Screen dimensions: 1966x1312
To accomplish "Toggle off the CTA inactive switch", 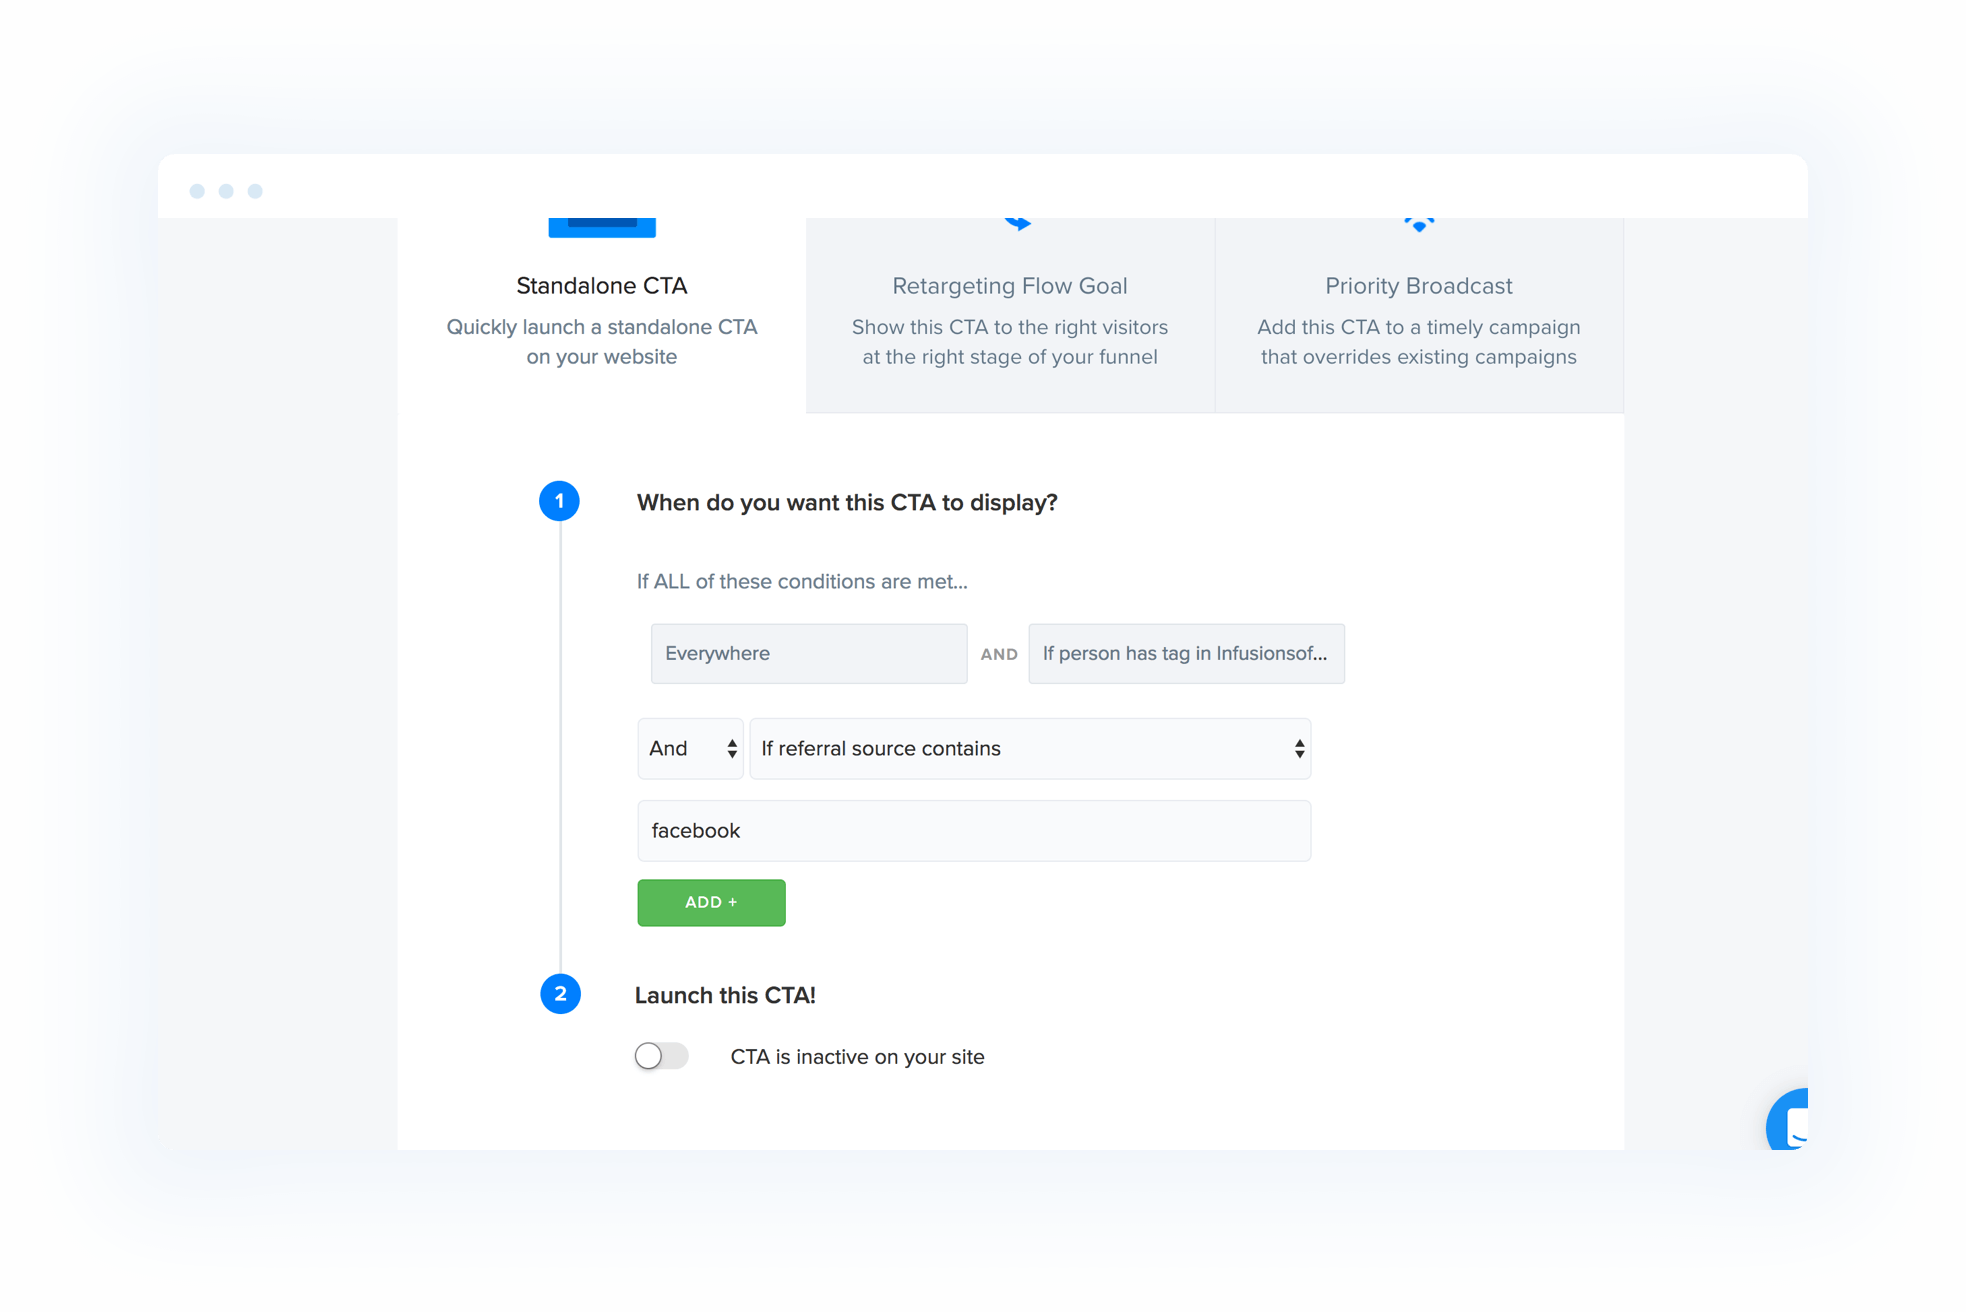I will [x=661, y=1055].
